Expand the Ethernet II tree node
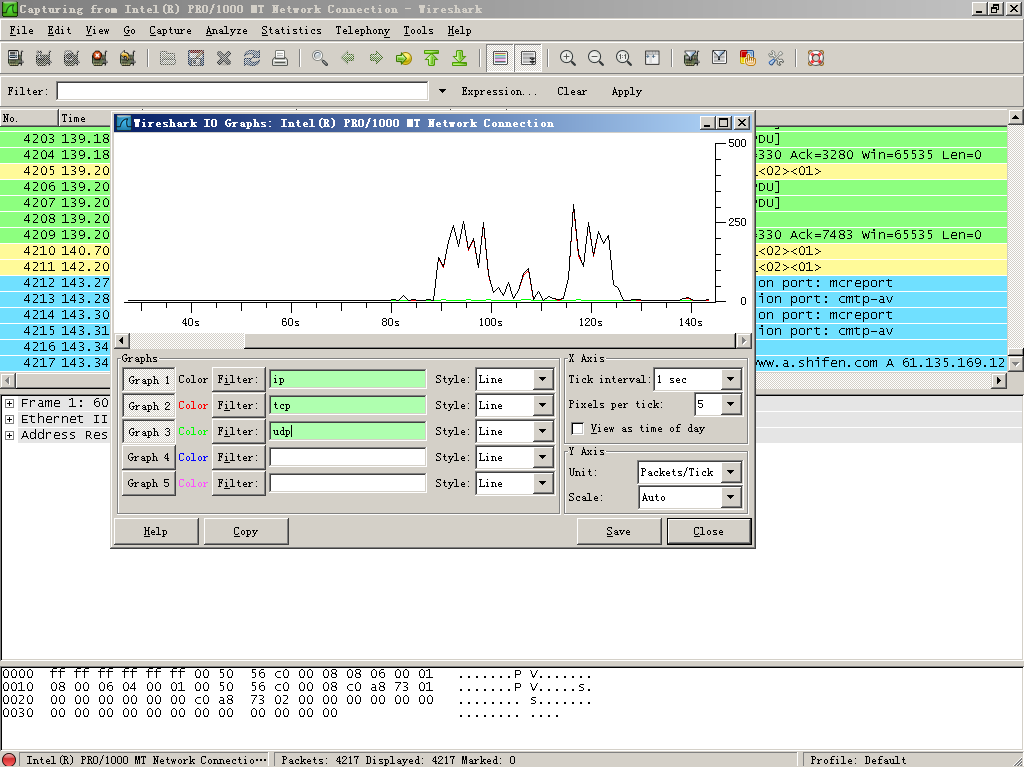The image size is (1024, 768). pos(10,419)
